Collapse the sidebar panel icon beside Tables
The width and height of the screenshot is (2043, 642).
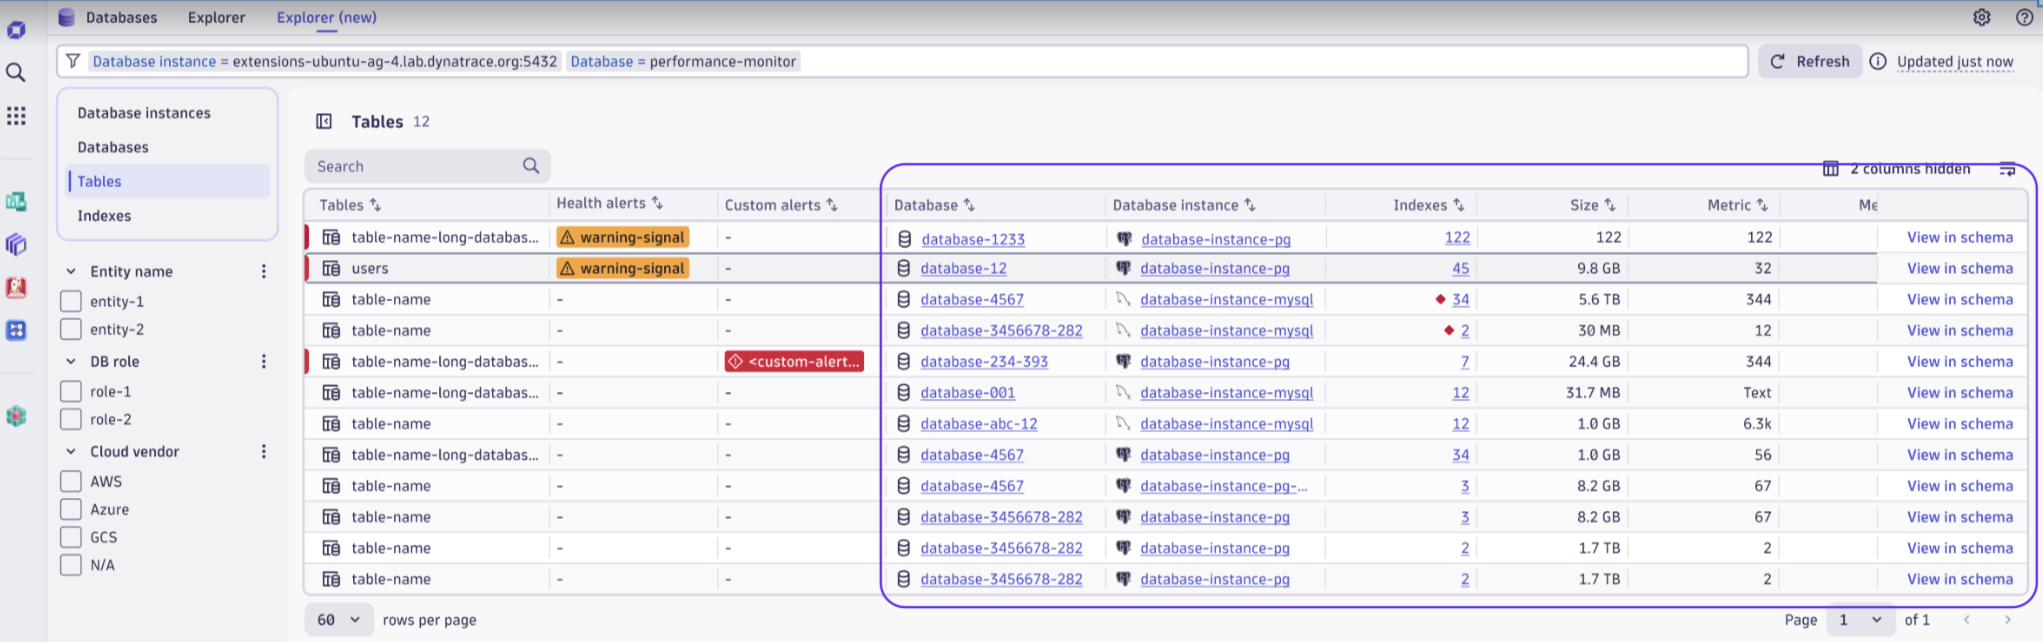pyautogui.click(x=324, y=121)
